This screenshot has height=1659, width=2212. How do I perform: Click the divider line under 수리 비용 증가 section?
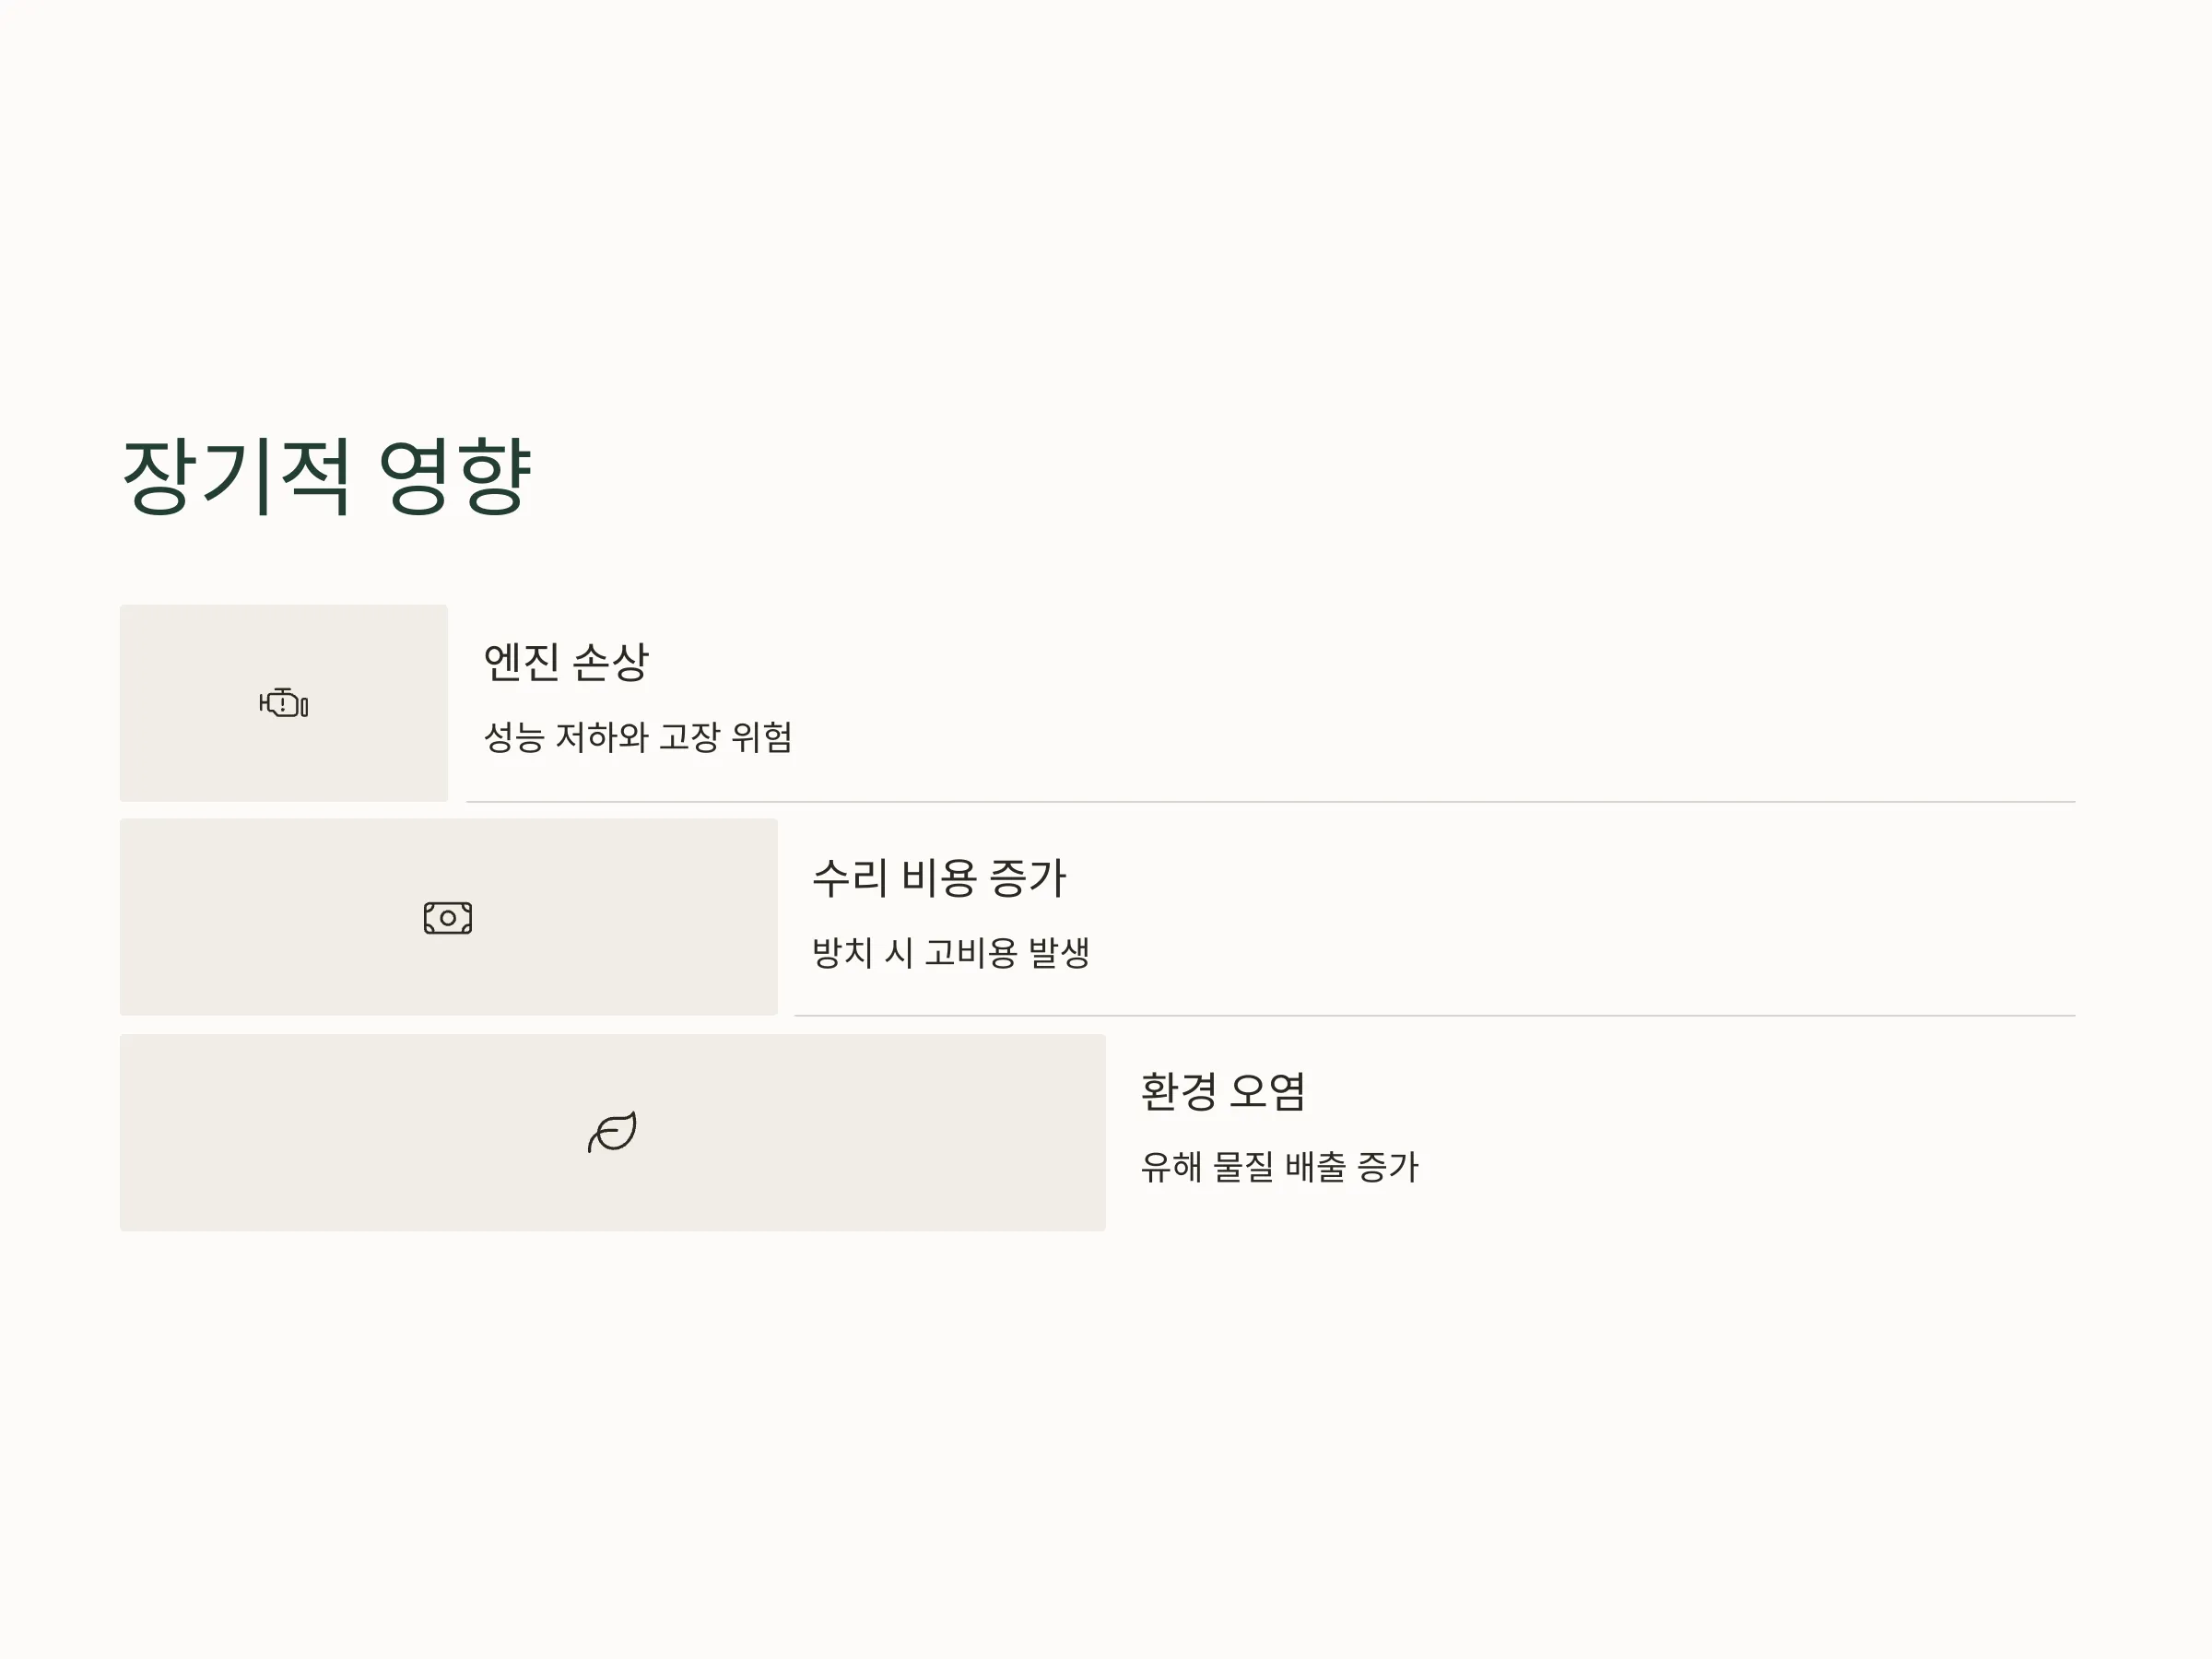[1435, 1016]
